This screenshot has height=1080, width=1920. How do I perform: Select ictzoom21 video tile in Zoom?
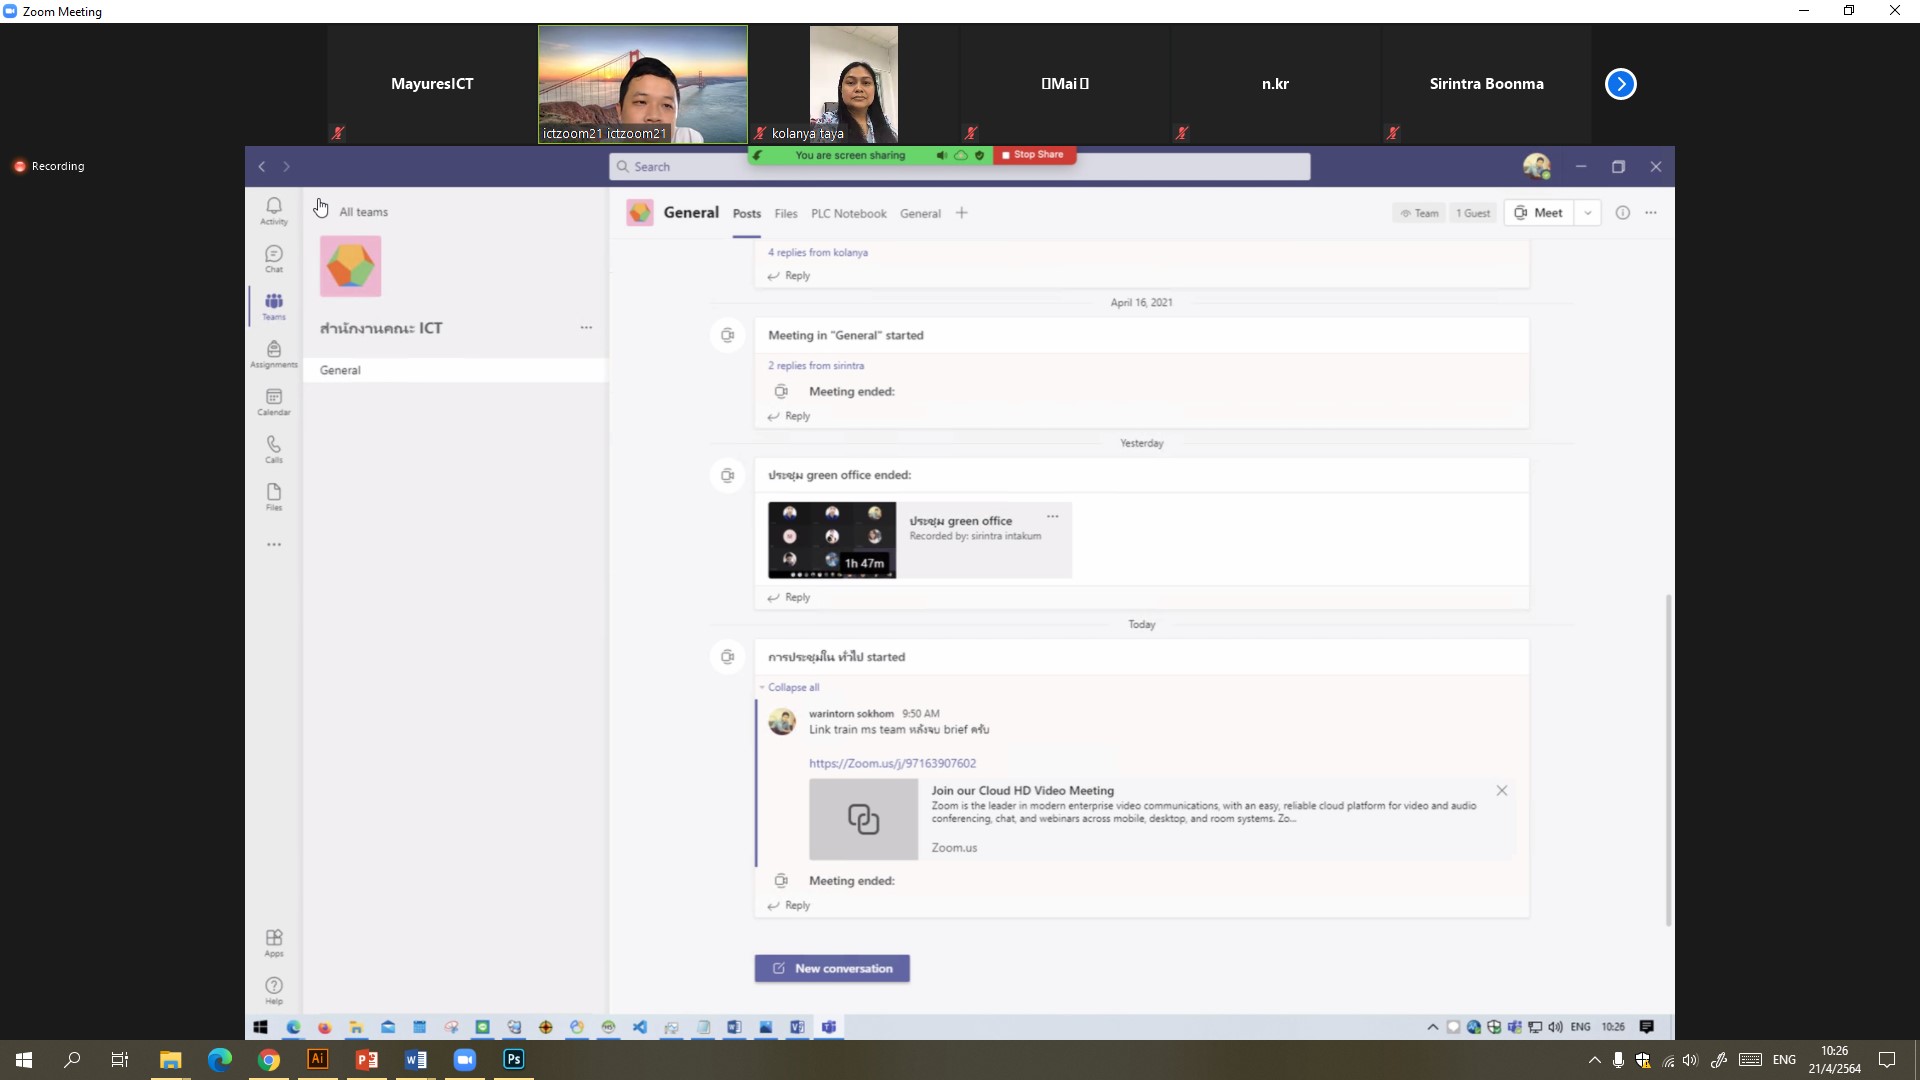coord(643,84)
